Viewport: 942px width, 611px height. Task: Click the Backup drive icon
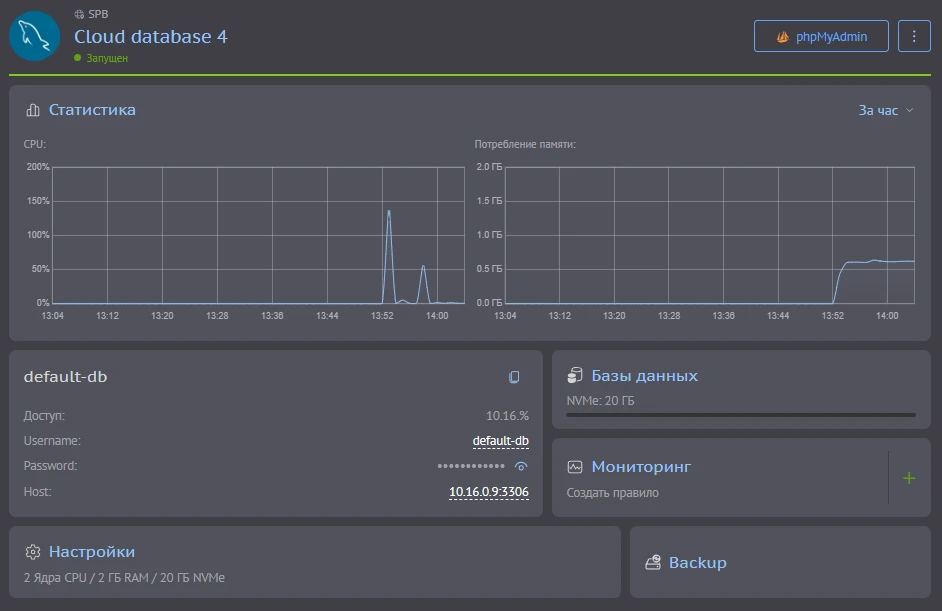[x=653, y=562]
